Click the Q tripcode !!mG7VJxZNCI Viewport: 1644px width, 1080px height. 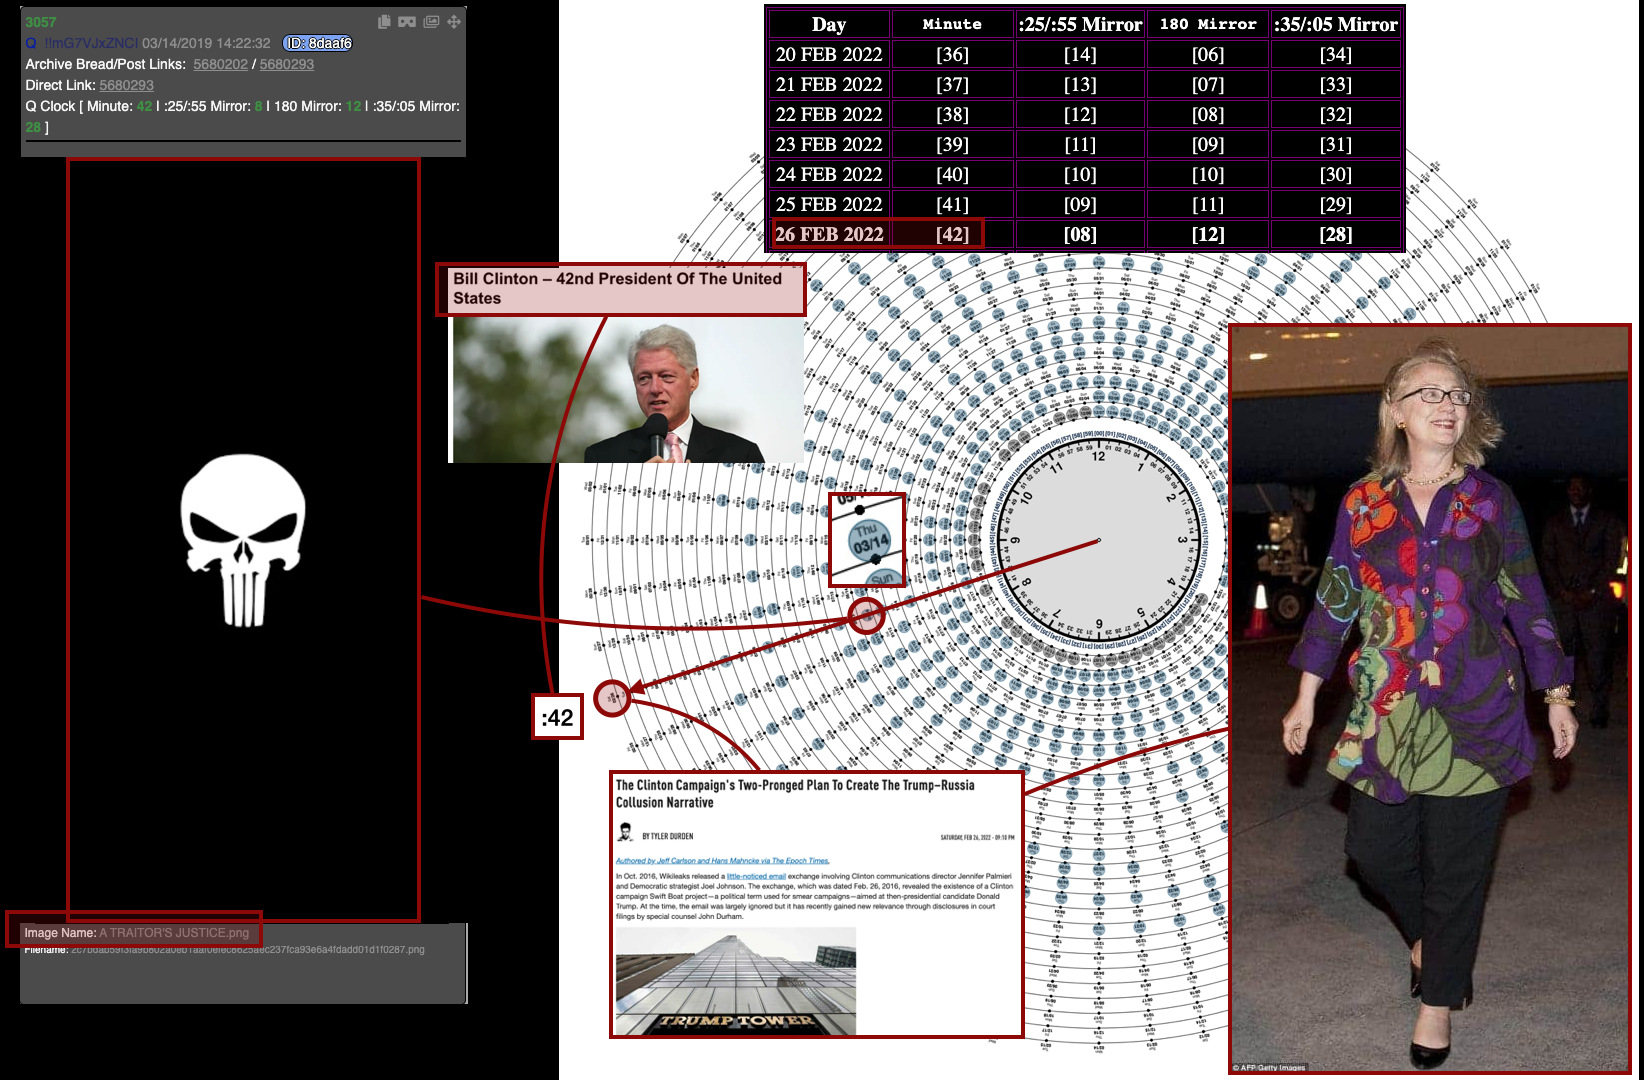pos(91,43)
